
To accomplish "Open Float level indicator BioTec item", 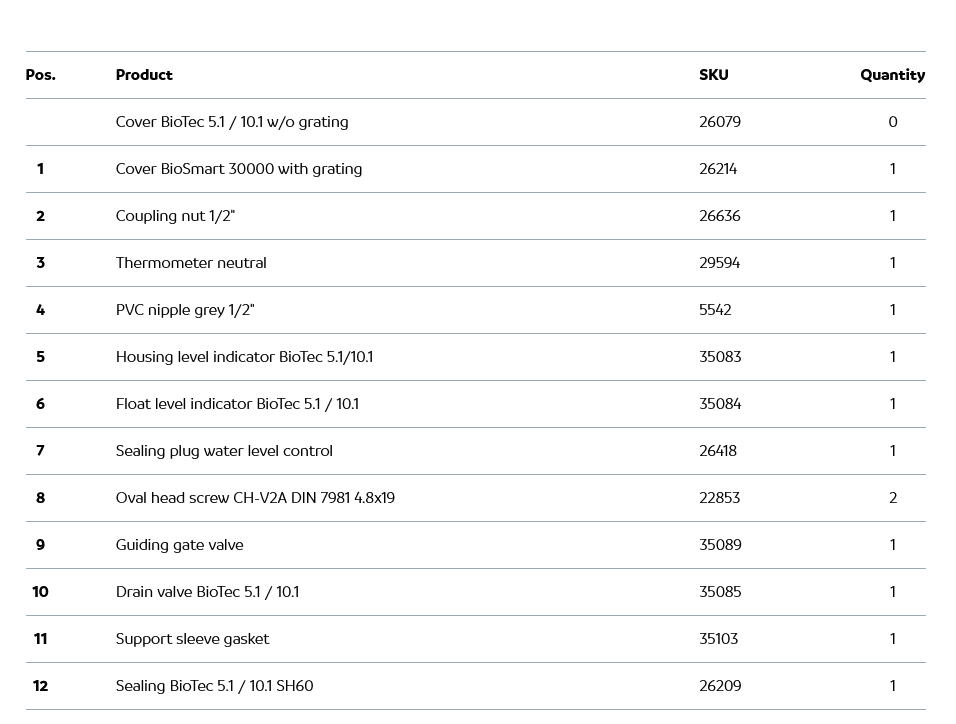I will pos(237,404).
